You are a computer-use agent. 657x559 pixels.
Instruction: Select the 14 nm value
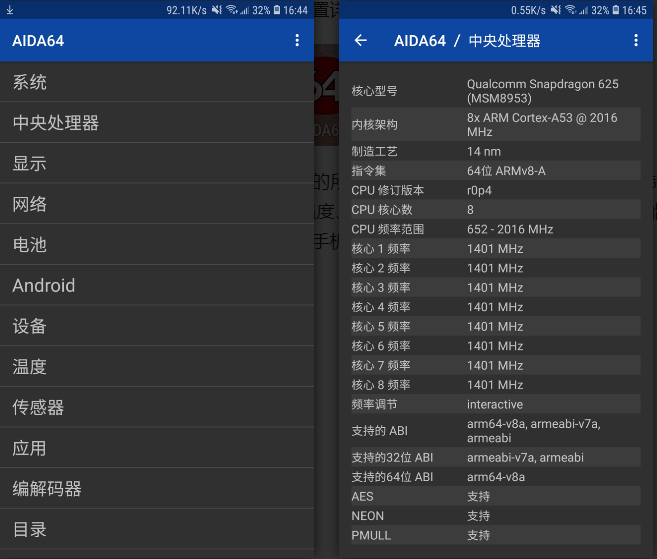484,151
